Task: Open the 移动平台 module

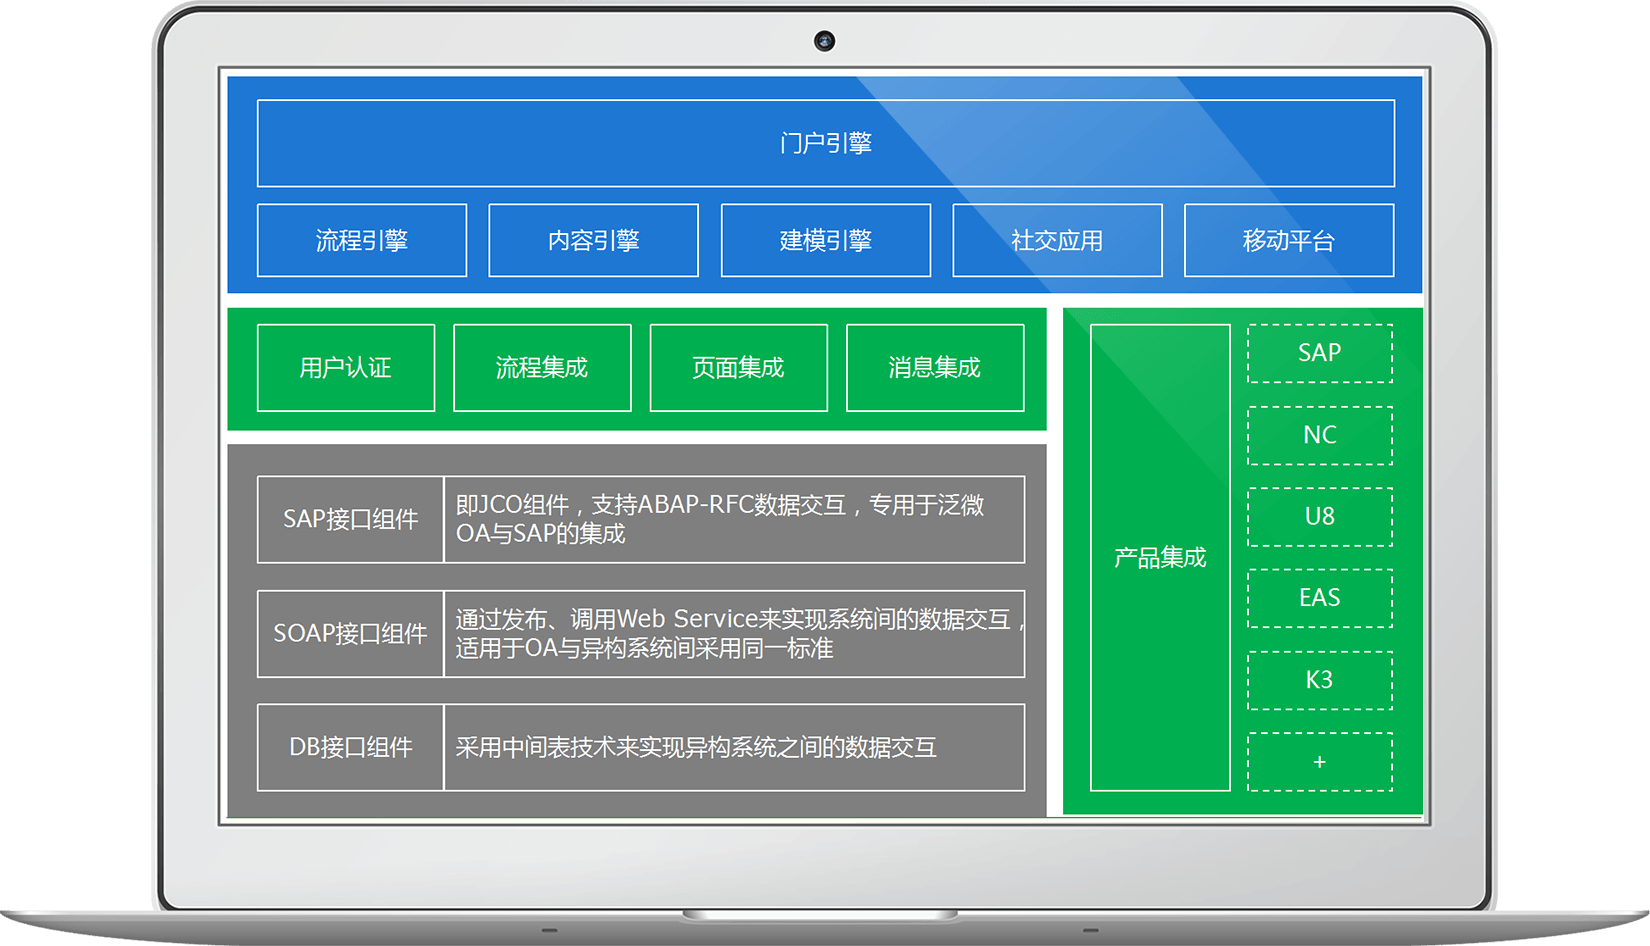Action: click(x=1288, y=240)
